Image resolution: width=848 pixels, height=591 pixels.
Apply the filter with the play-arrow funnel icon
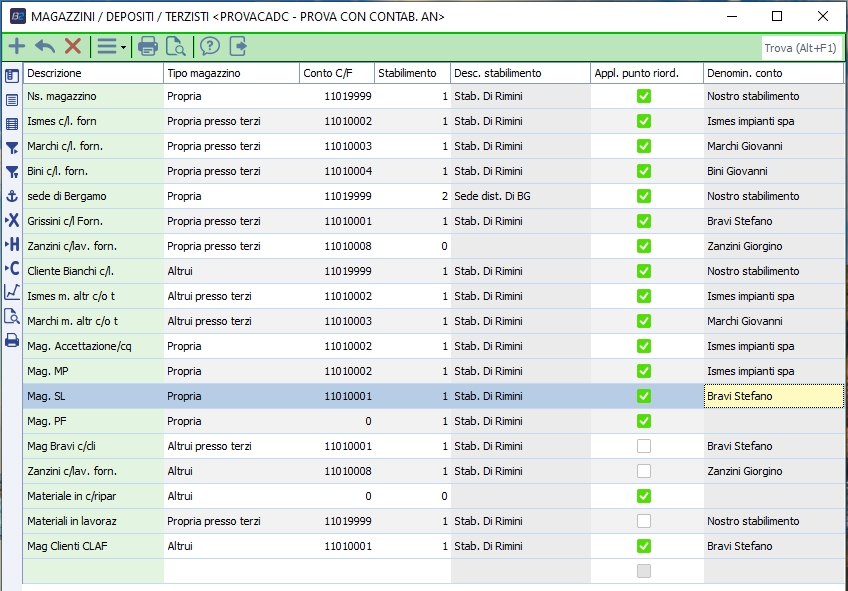(12, 148)
